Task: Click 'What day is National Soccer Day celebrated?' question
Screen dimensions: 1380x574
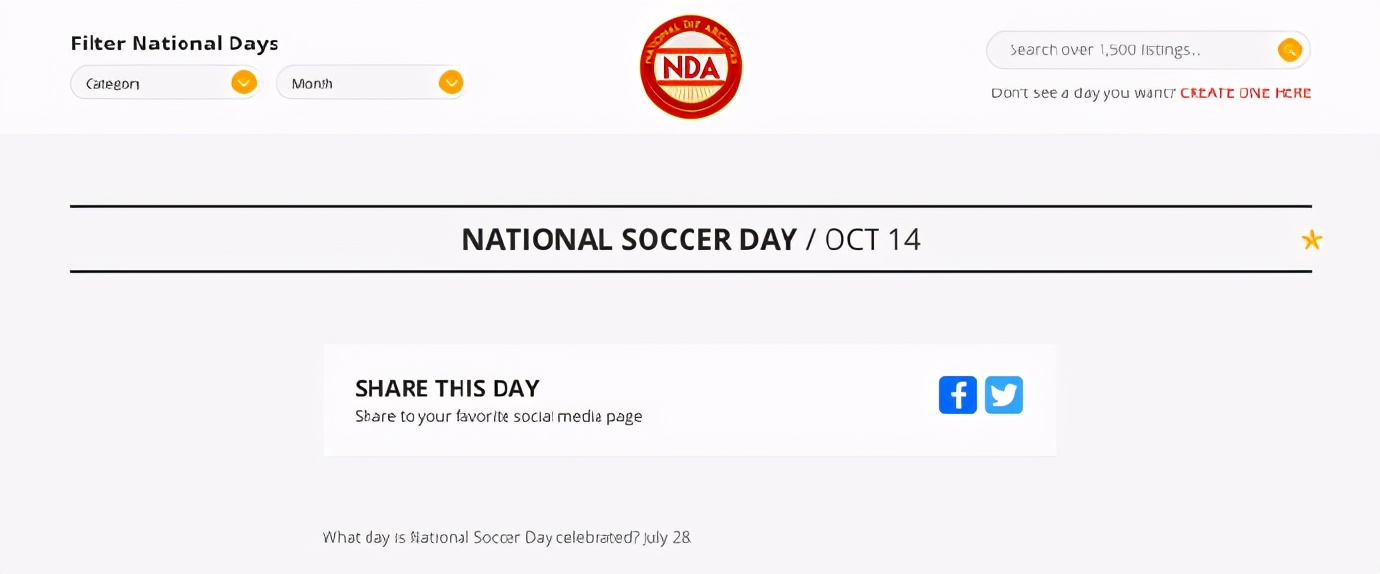Action: [480, 537]
